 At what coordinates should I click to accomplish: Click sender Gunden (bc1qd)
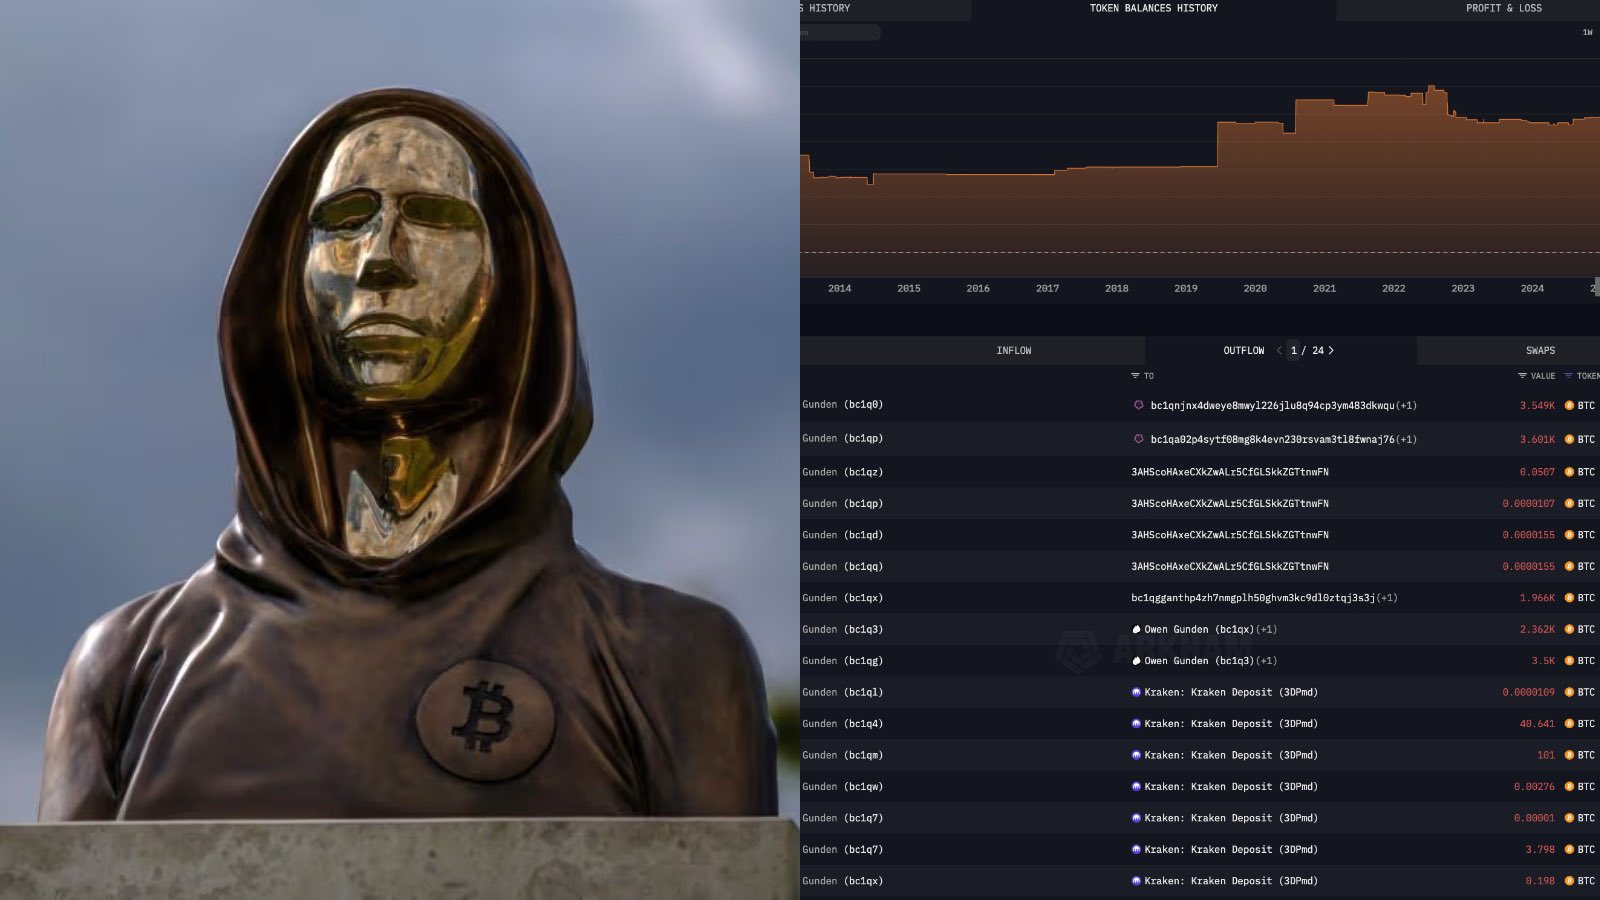coord(842,535)
